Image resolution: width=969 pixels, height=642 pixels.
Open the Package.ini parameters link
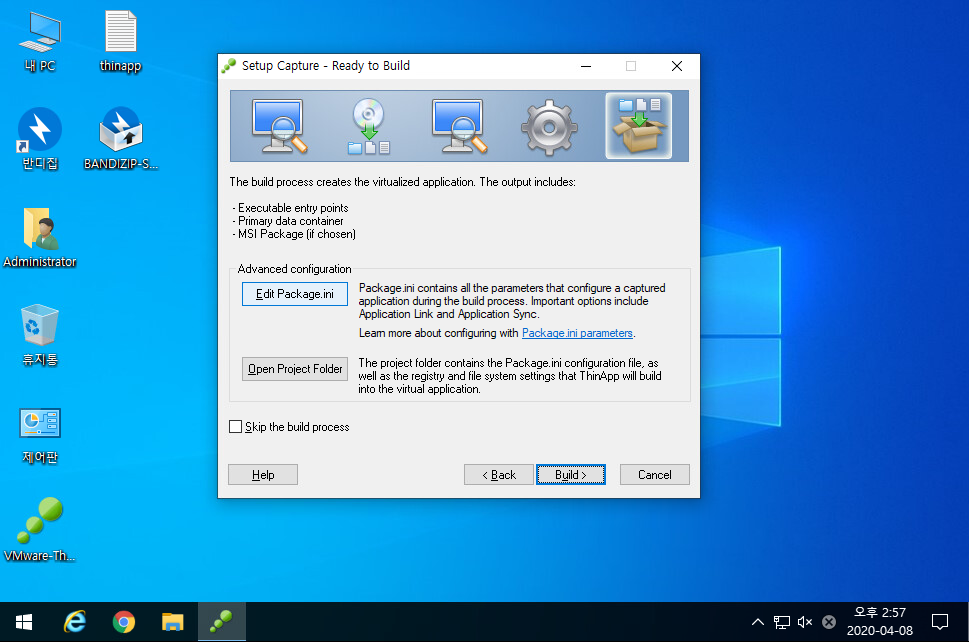point(577,333)
